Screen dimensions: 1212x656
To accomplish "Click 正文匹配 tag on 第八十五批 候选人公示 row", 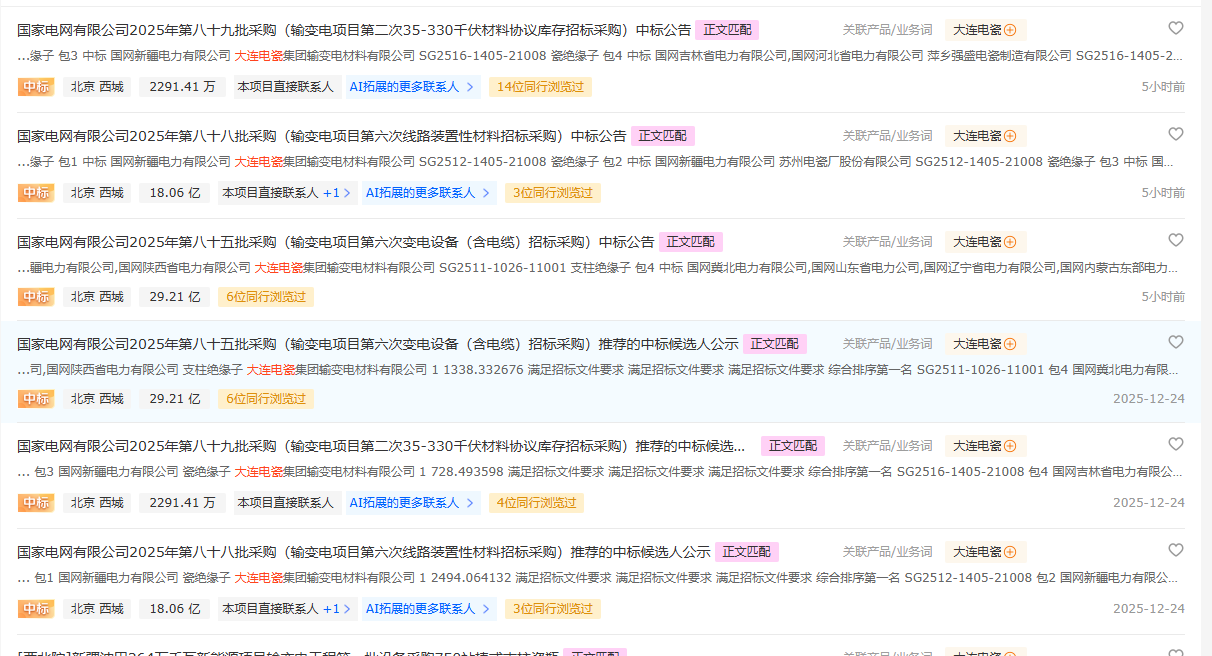I will point(775,344).
